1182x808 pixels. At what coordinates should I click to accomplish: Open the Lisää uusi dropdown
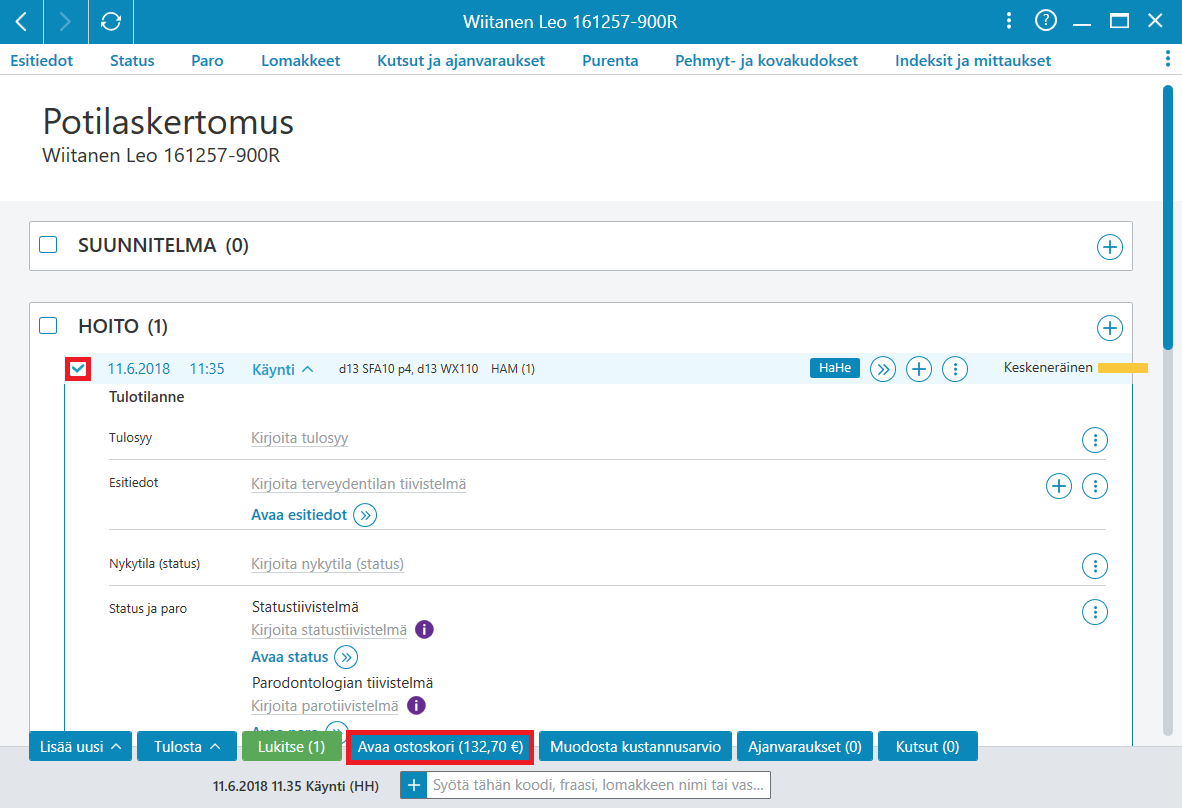(x=81, y=746)
